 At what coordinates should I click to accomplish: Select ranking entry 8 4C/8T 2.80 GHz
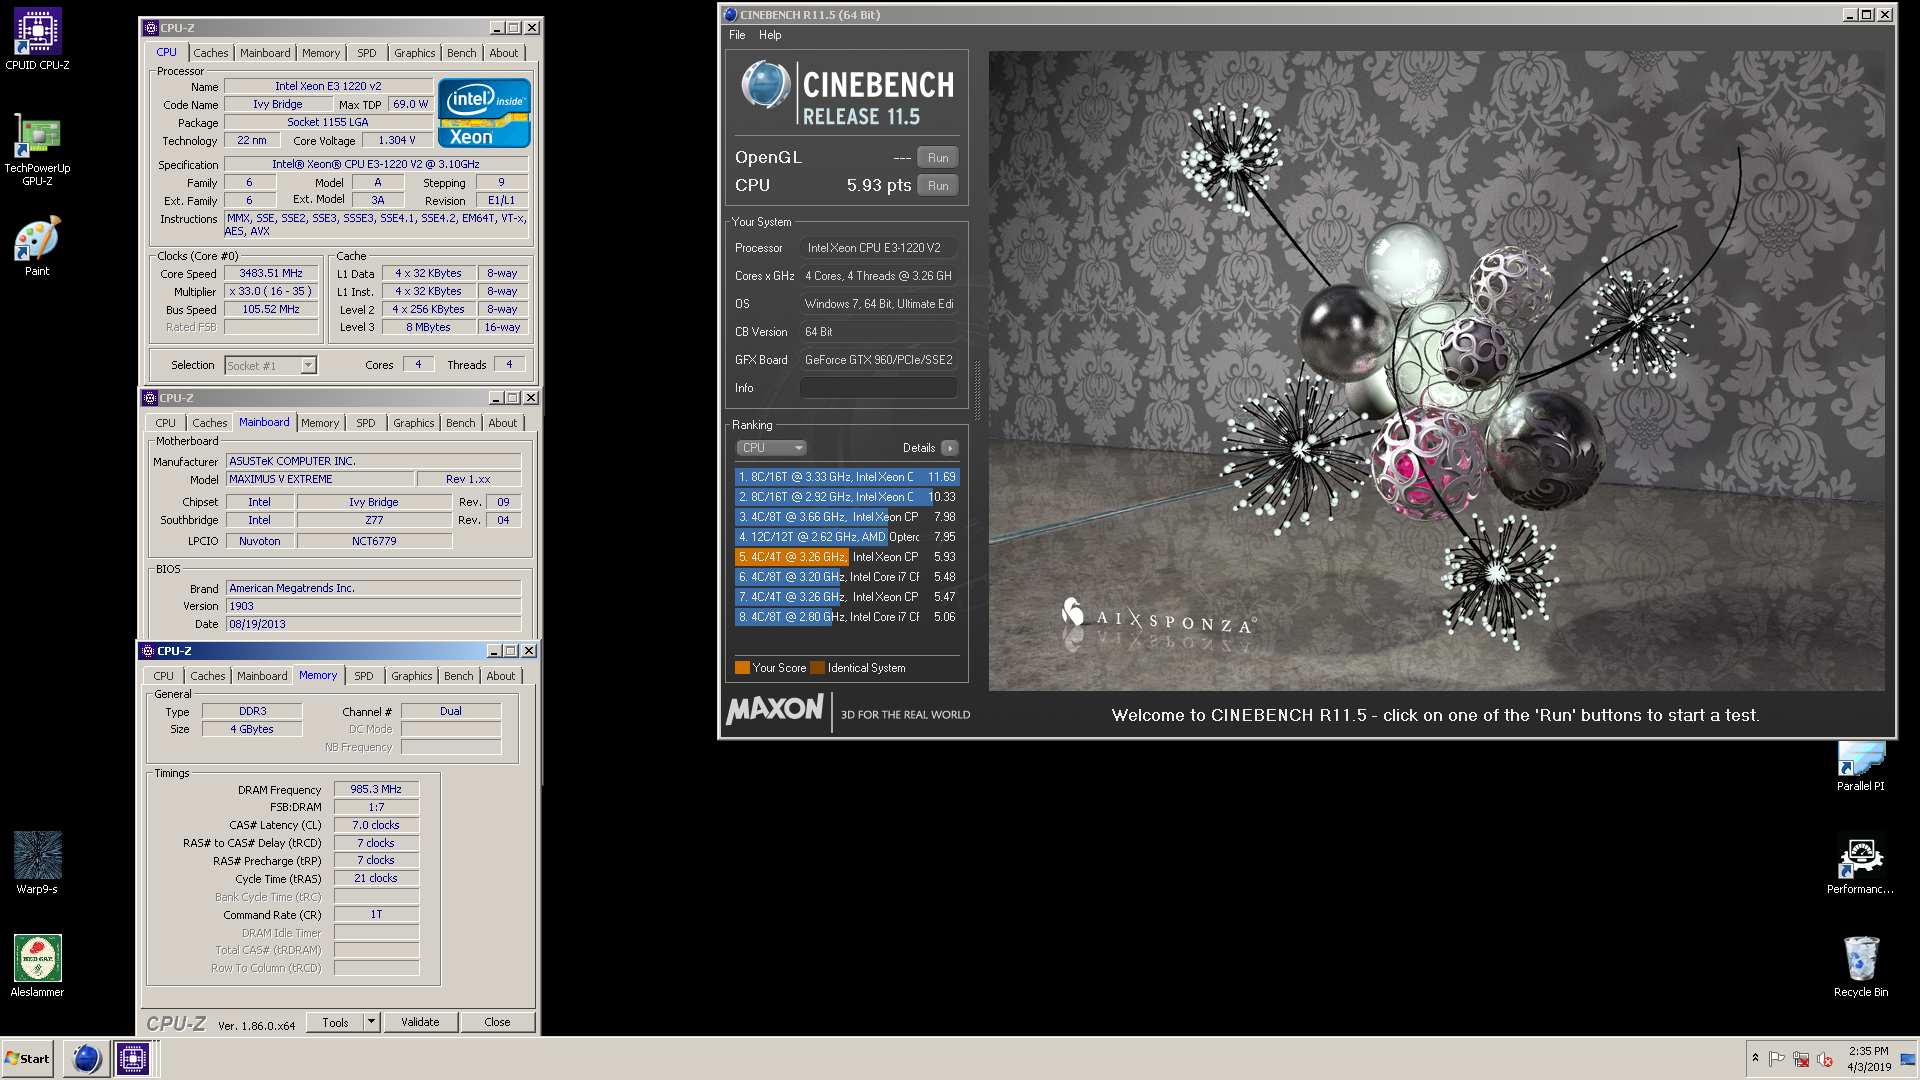[846, 617]
